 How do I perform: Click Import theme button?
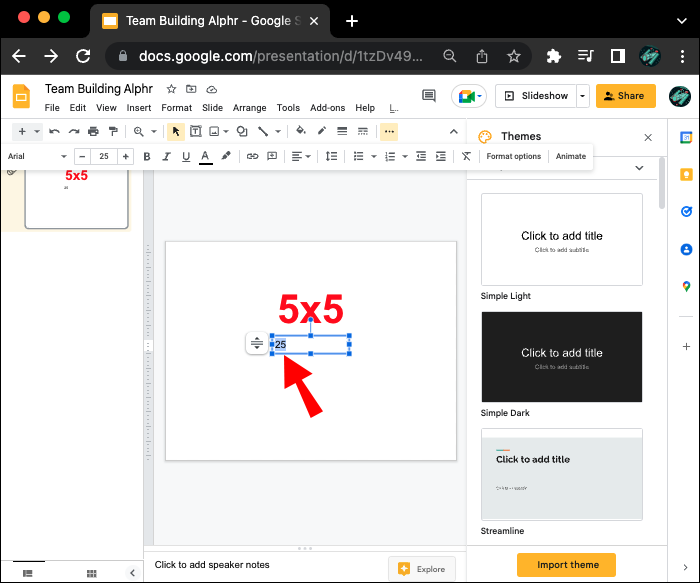pyautogui.click(x=566, y=565)
